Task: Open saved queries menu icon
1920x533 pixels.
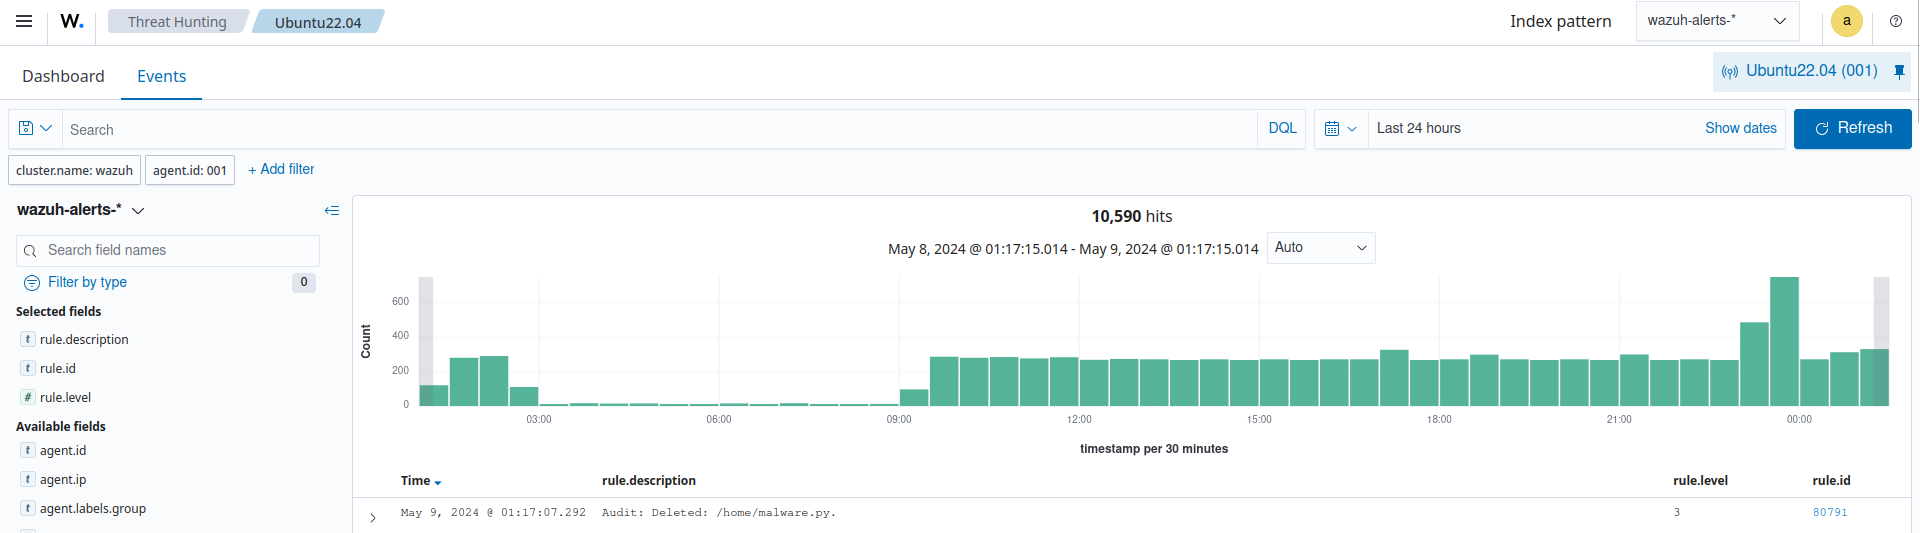Action: click(35, 129)
